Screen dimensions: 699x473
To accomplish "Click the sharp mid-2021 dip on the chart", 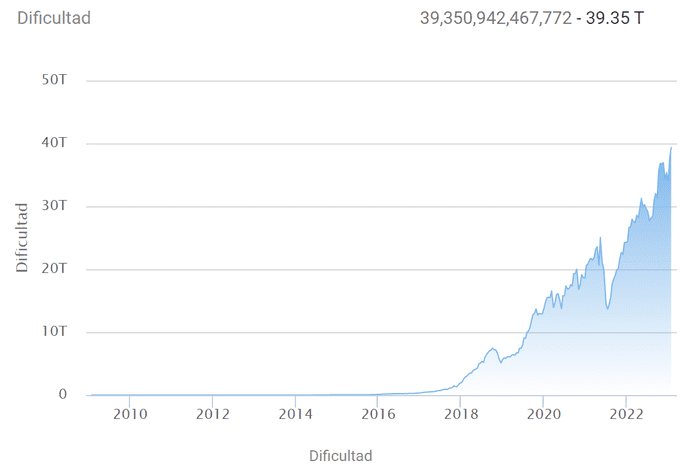I will 607,307.
